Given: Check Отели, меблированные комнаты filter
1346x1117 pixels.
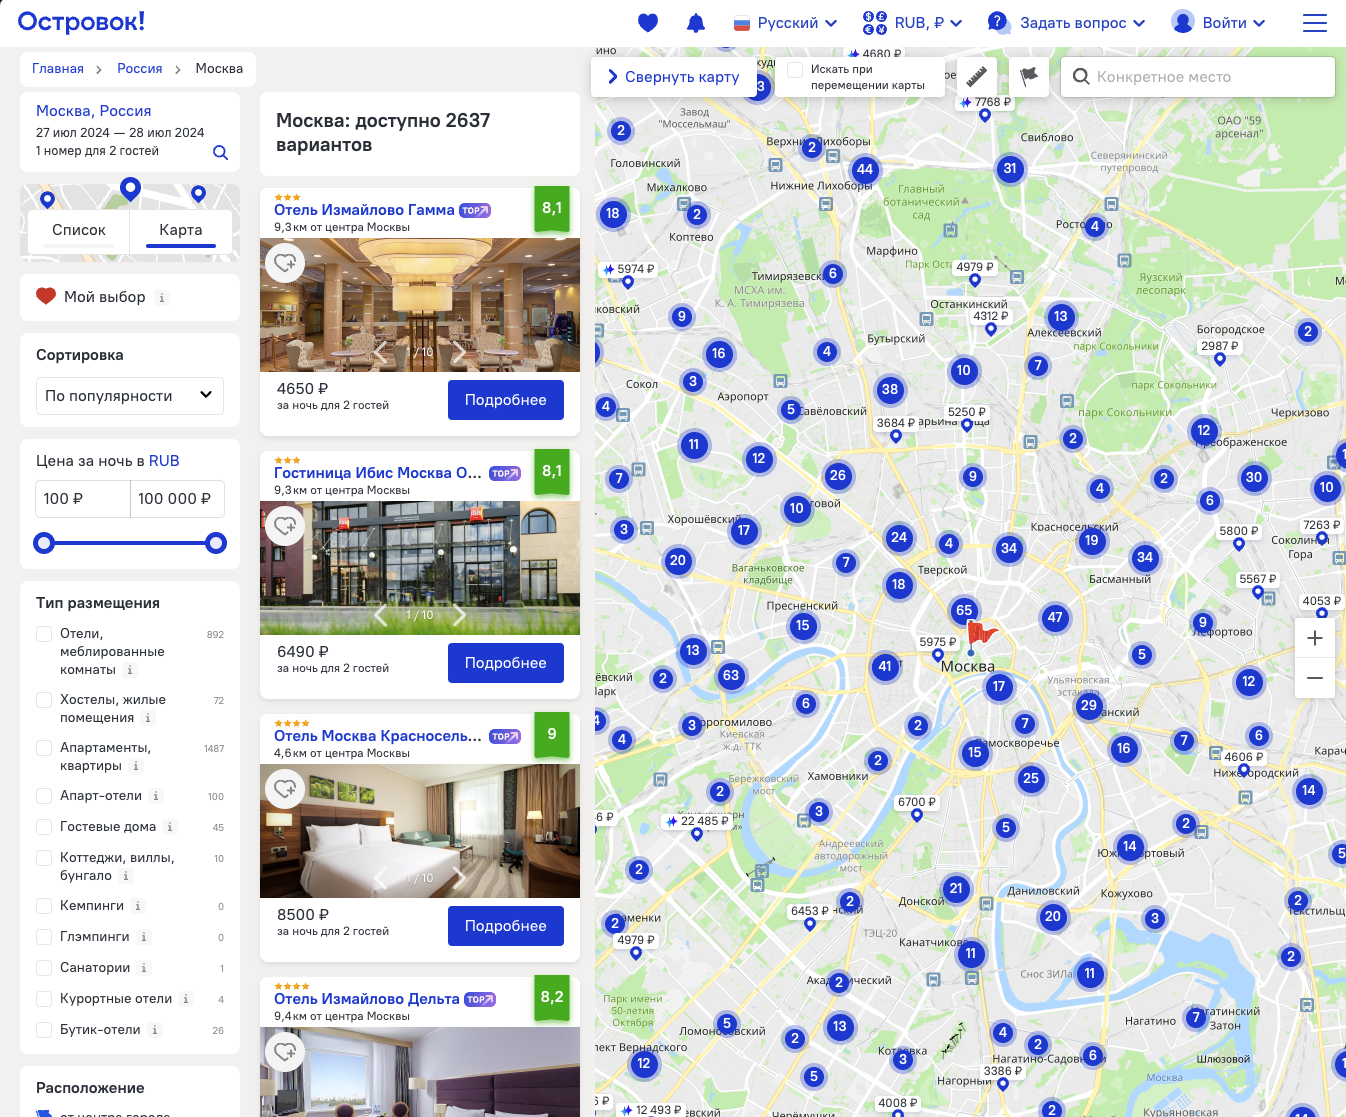Looking at the screenshot, I should point(44,634).
